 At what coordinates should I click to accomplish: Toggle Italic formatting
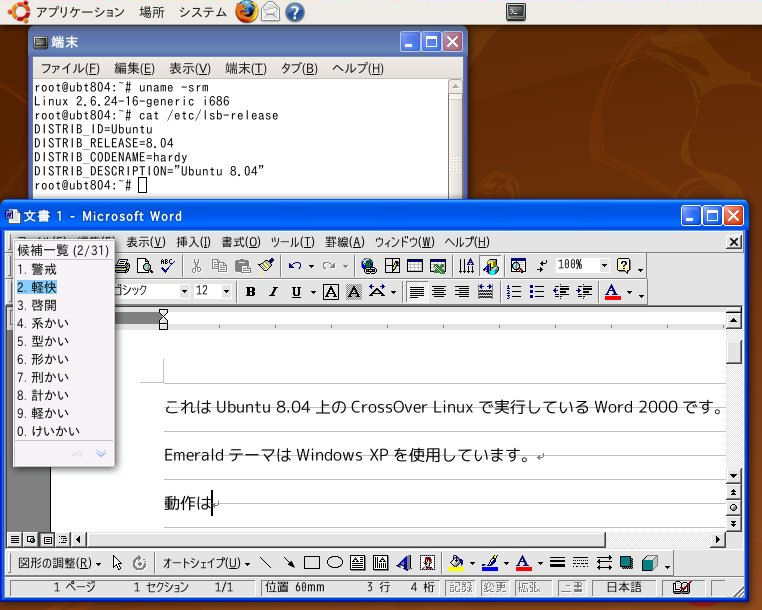[274, 292]
